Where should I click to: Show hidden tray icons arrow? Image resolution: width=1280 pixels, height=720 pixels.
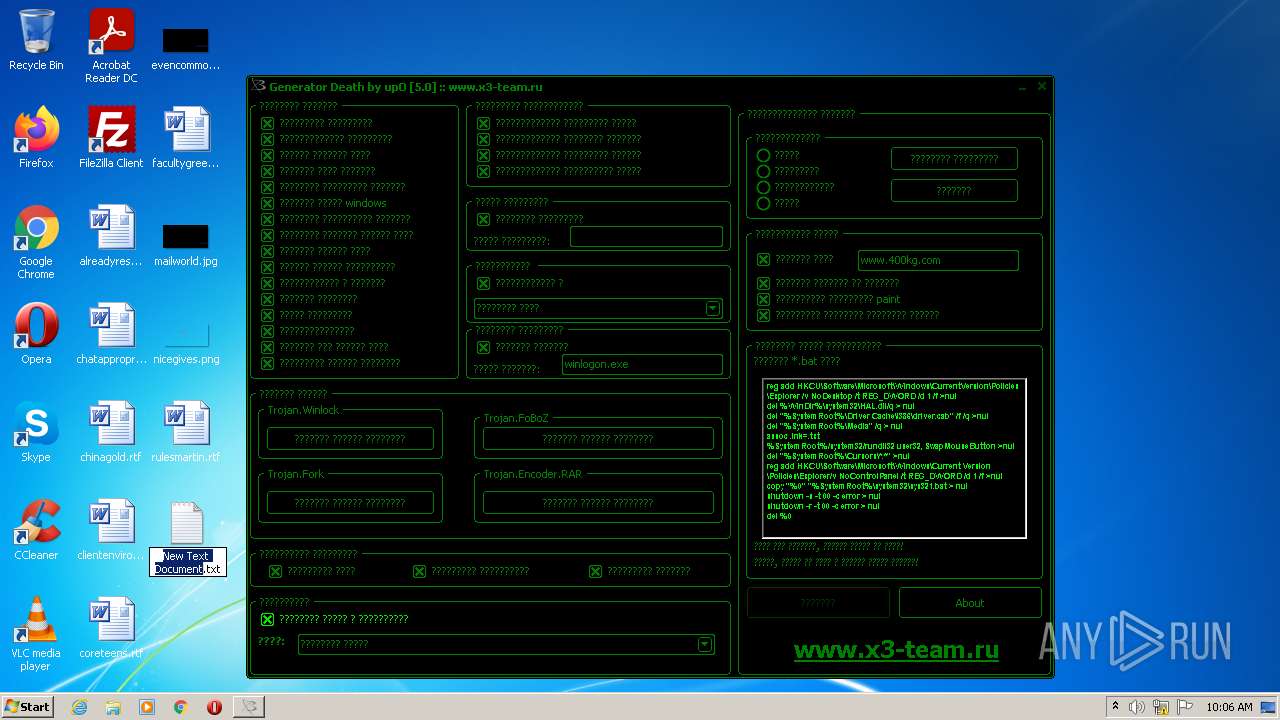tap(1115, 707)
